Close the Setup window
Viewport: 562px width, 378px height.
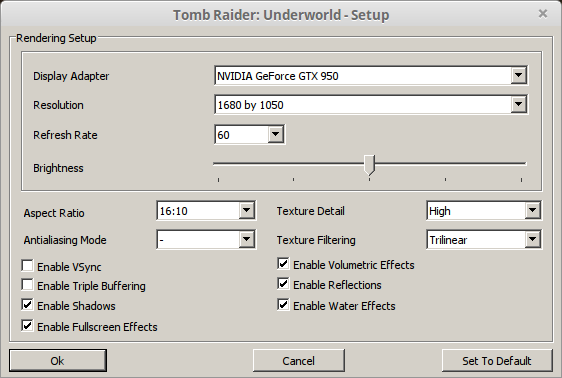click(x=543, y=14)
